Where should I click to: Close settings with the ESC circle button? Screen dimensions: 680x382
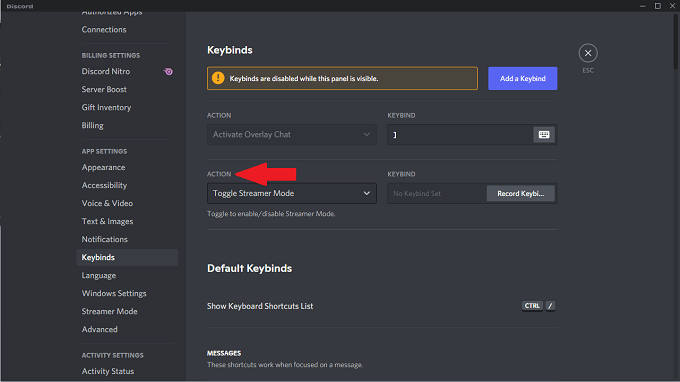coord(588,53)
